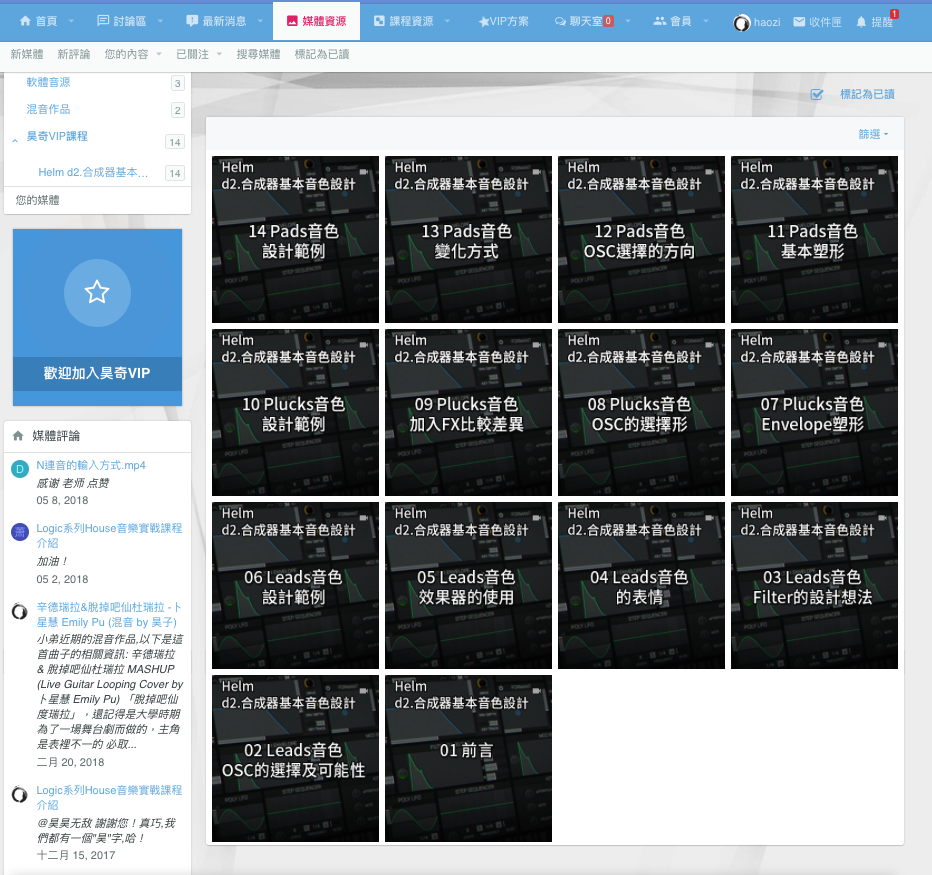Click the 歡迎加入昊奇VIP banner button
This screenshot has width=932, height=875.
(97, 373)
